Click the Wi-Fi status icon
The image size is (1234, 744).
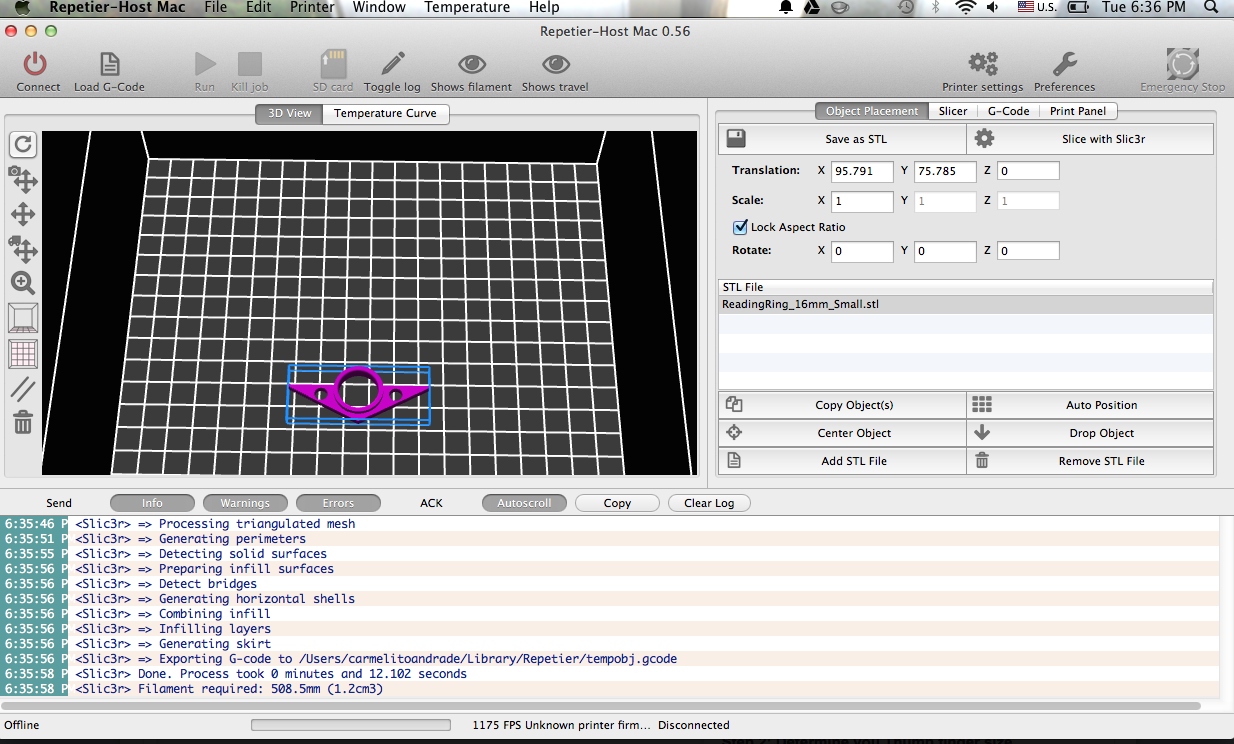[965, 7]
